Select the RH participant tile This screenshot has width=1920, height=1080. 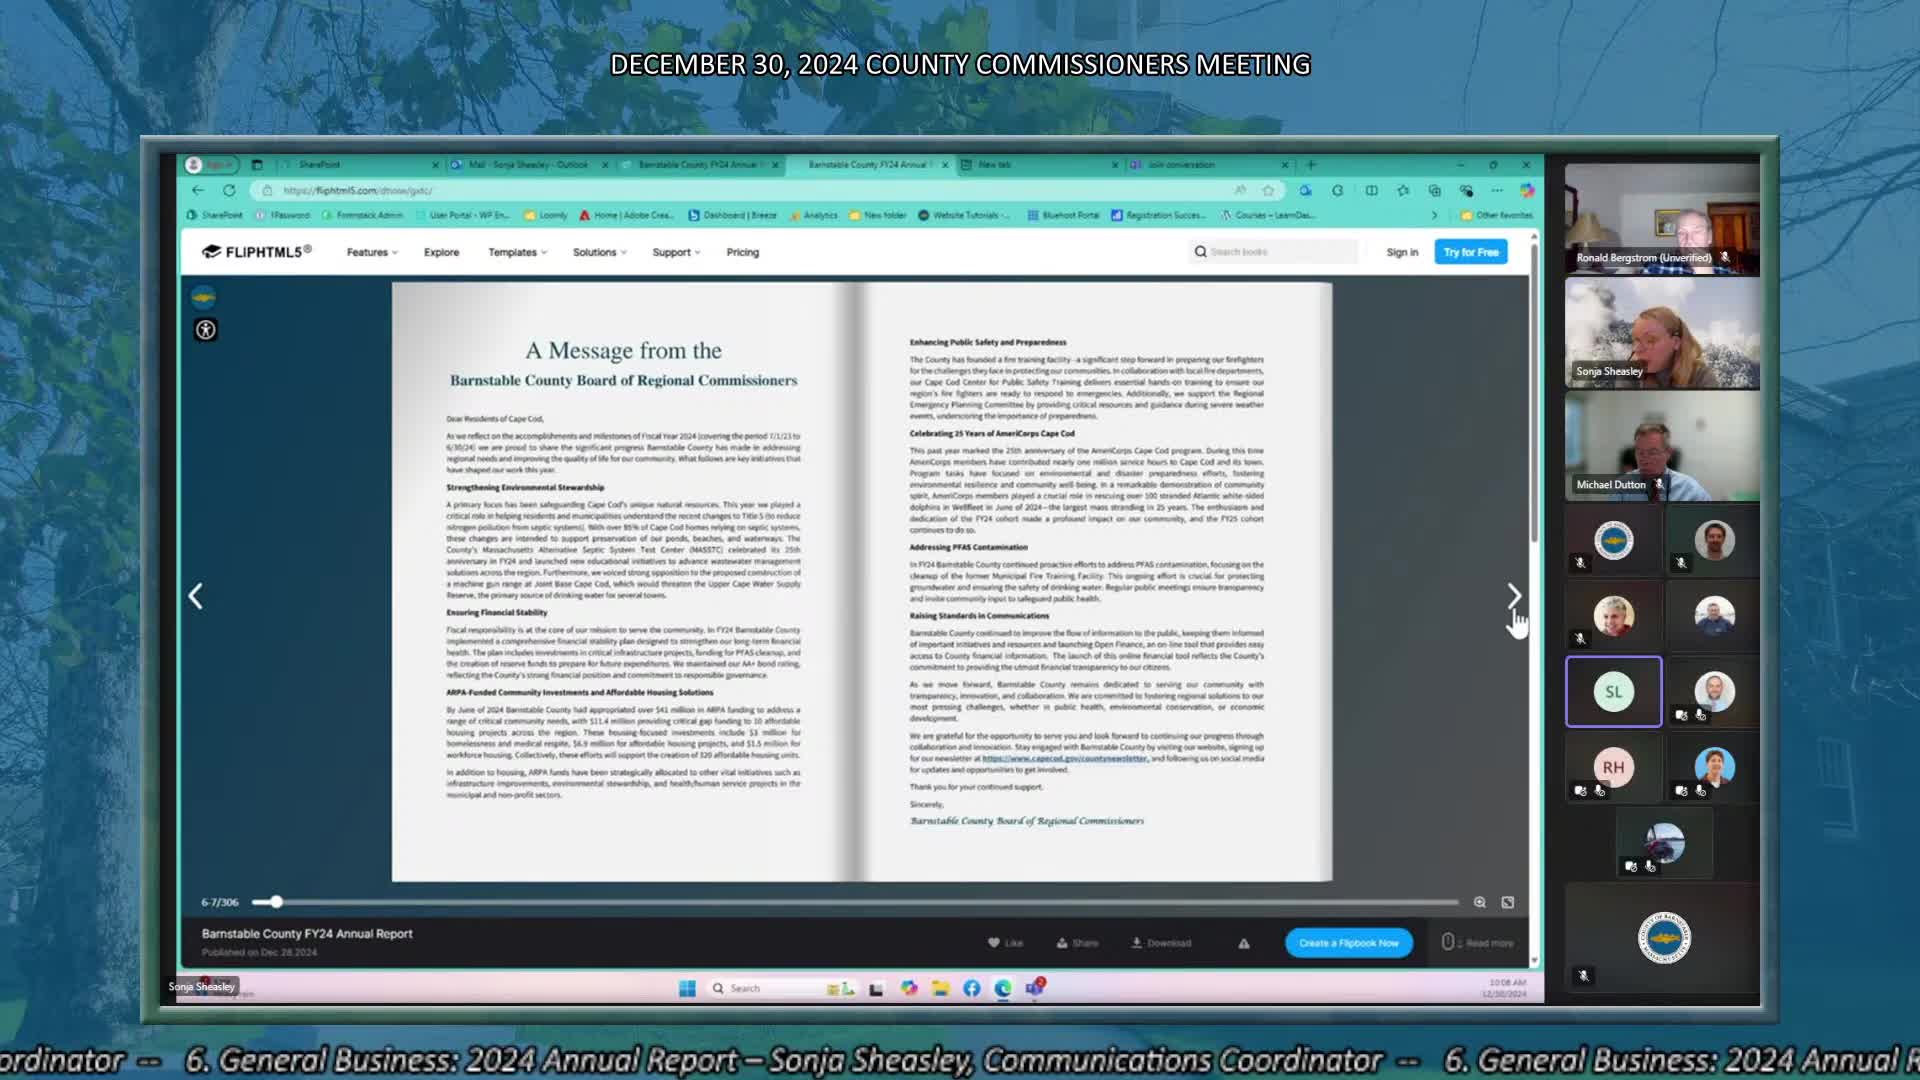coord(1613,768)
